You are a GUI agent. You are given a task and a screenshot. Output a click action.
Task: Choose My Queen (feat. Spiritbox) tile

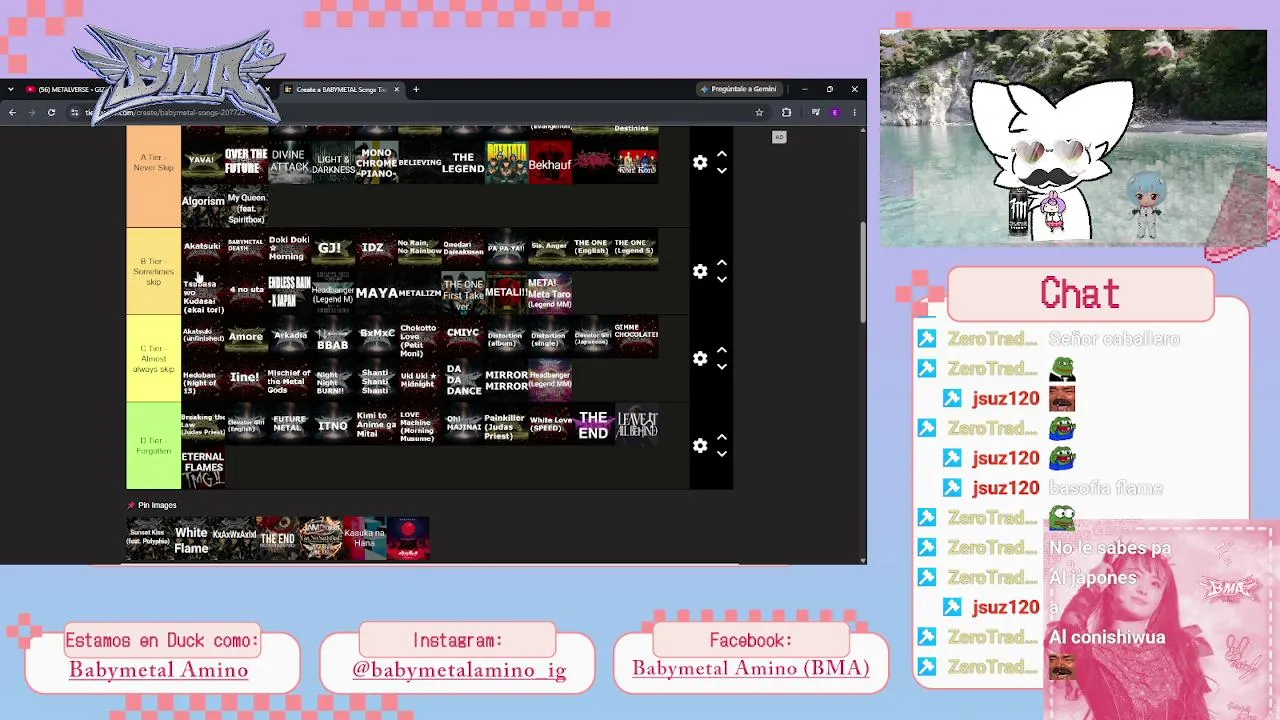246,206
